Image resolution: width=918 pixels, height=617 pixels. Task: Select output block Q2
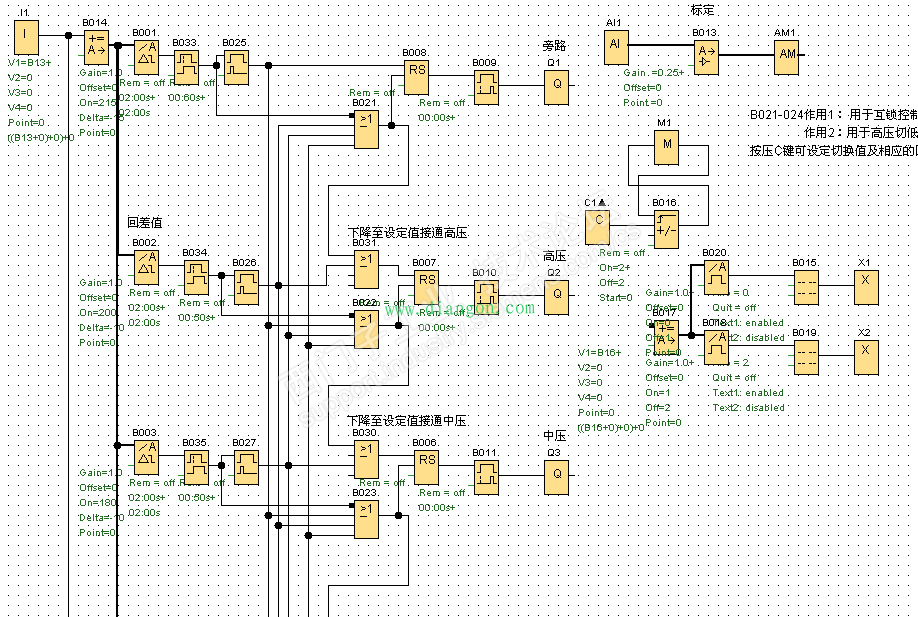tap(557, 297)
